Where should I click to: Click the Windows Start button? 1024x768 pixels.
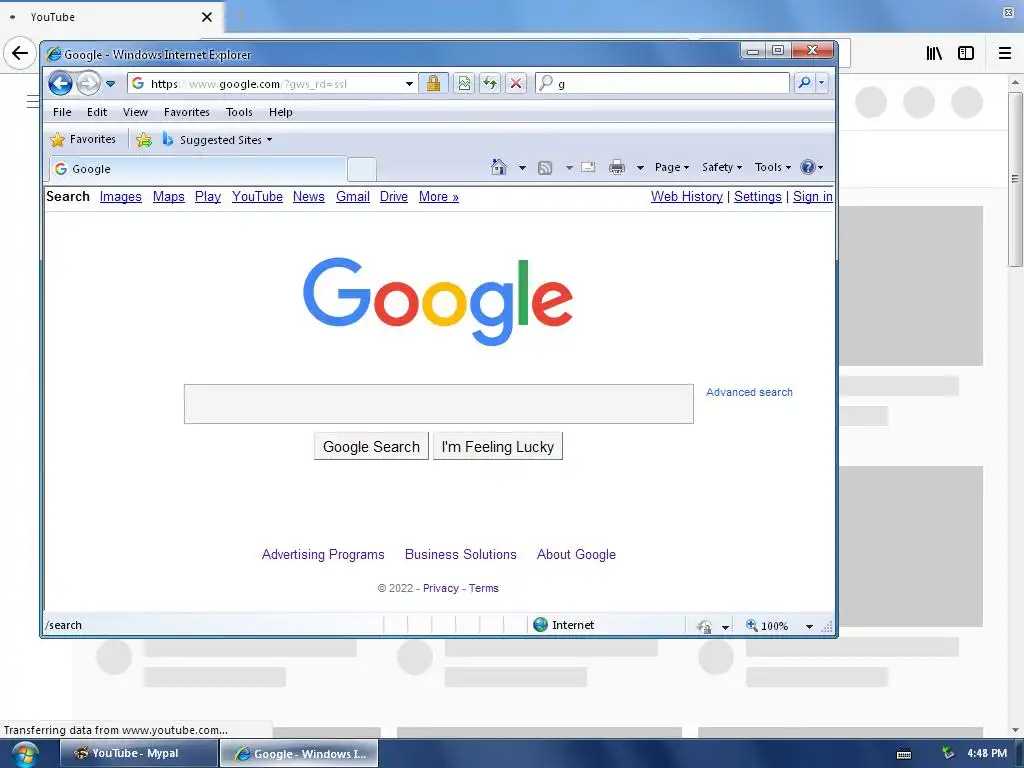[24, 754]
